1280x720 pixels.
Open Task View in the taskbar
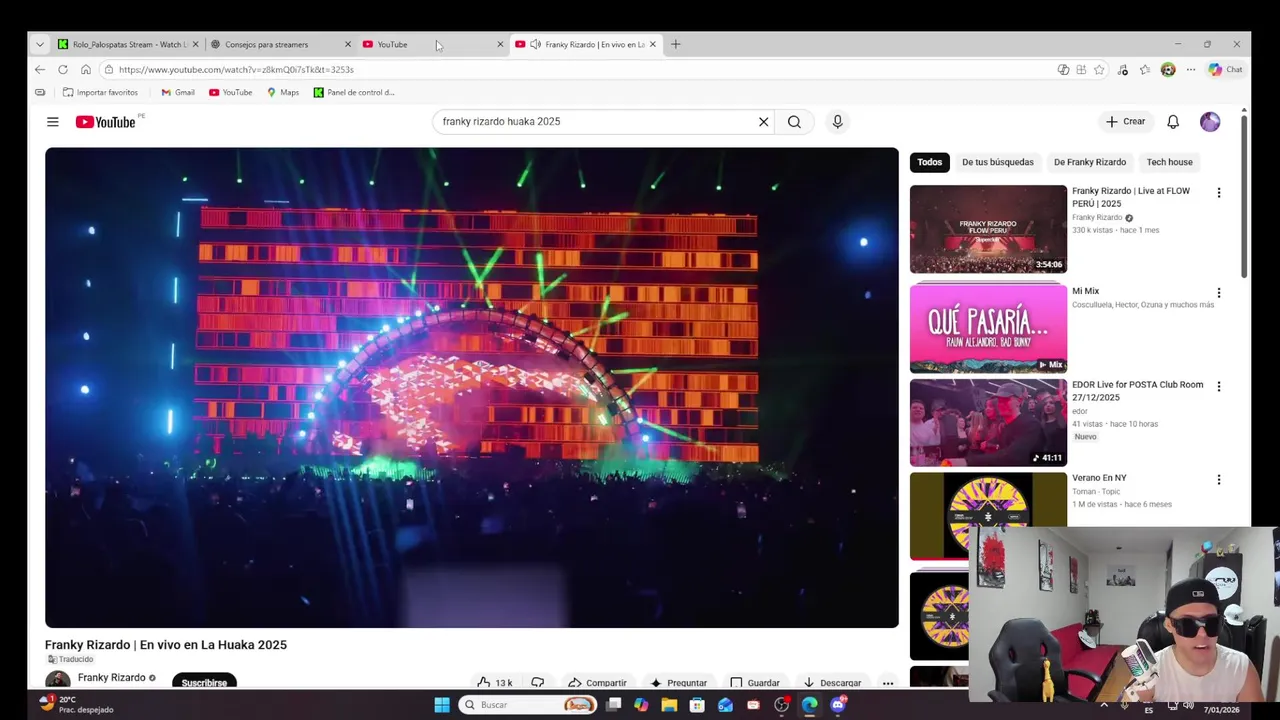(613, 705)
